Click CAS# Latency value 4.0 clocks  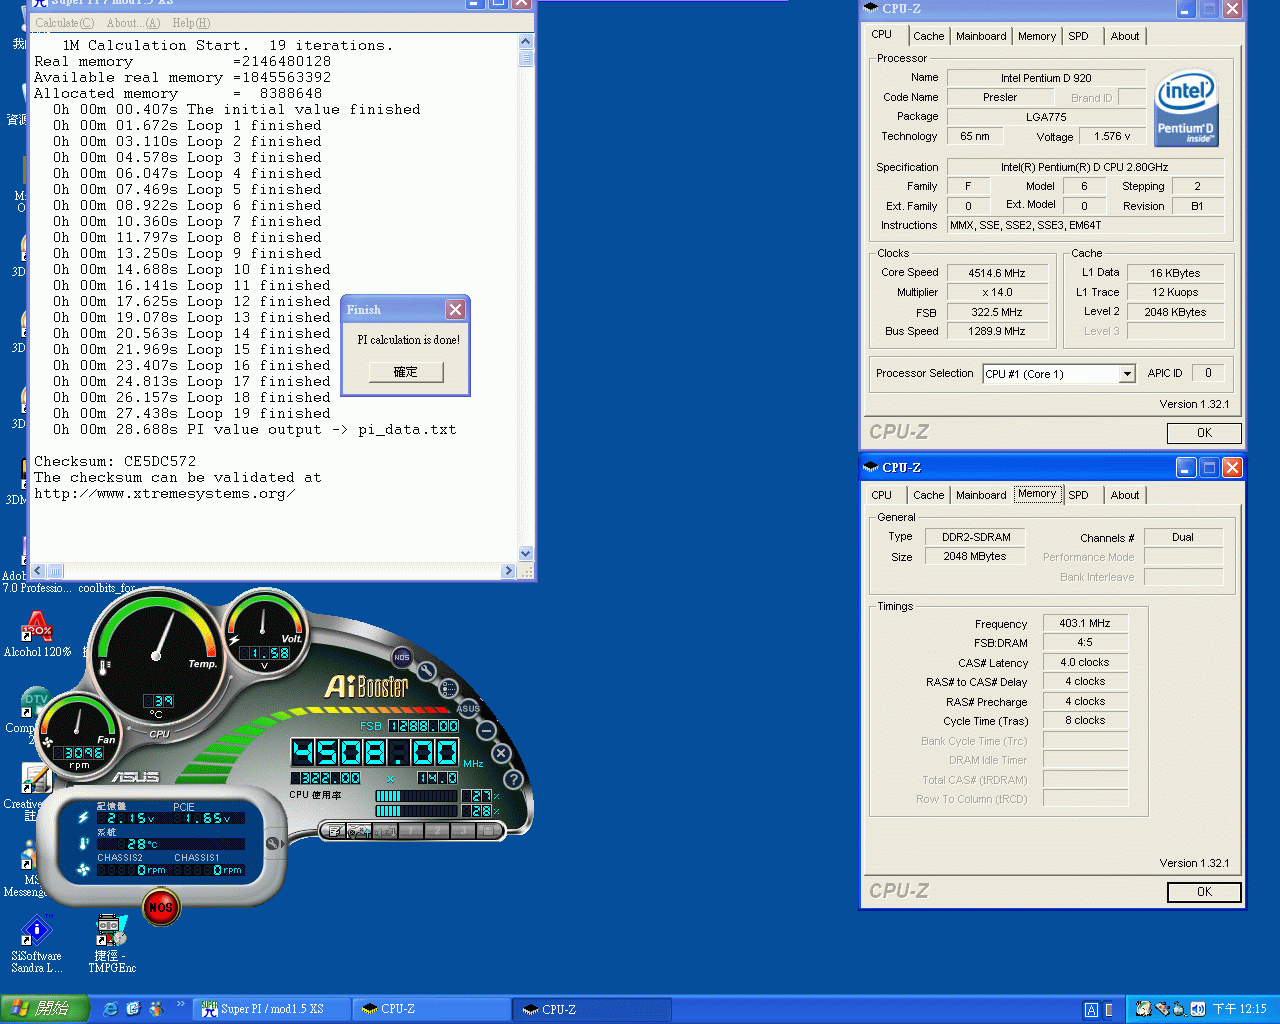1085,662
